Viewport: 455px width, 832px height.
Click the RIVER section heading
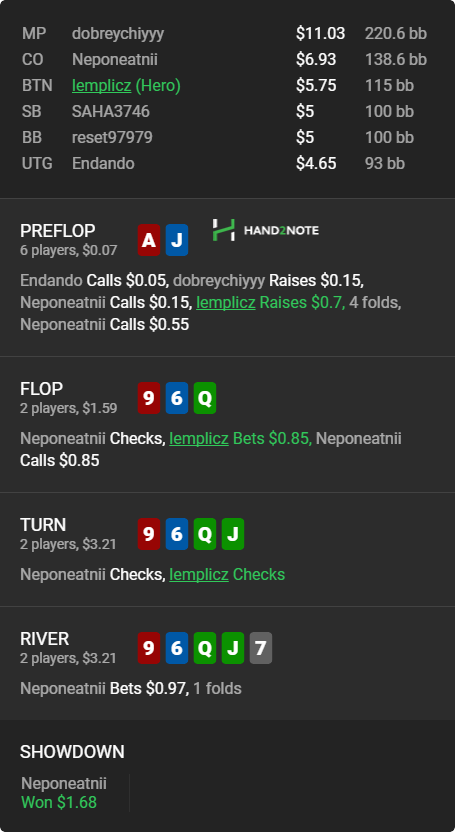45,639
